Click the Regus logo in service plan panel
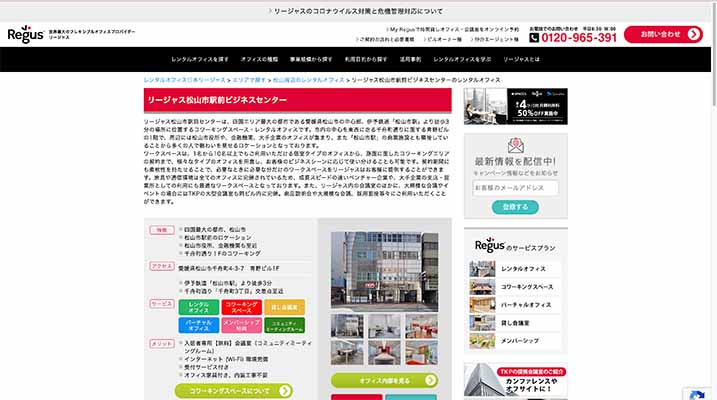The image size is (717, 400). click(x=489, y=245)
